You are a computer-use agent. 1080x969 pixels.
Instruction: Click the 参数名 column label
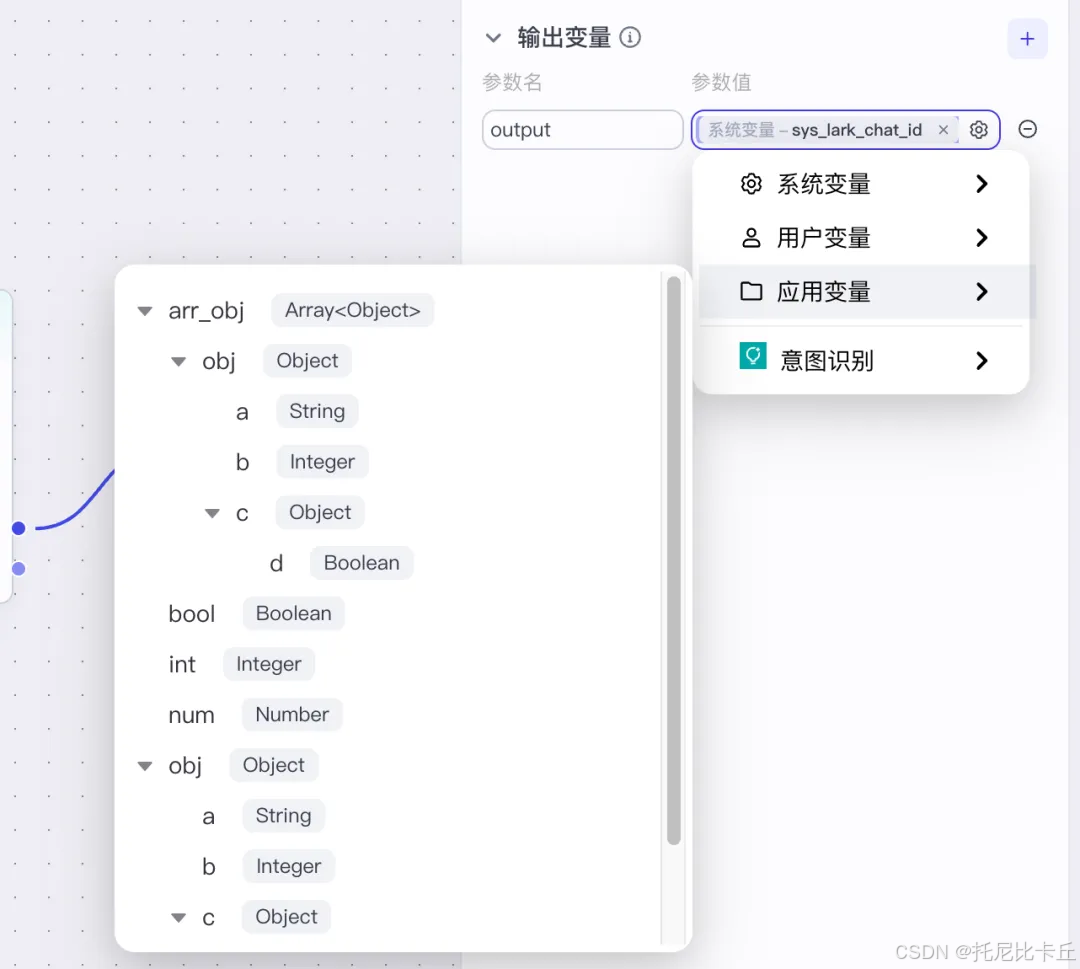pos(512,83)
